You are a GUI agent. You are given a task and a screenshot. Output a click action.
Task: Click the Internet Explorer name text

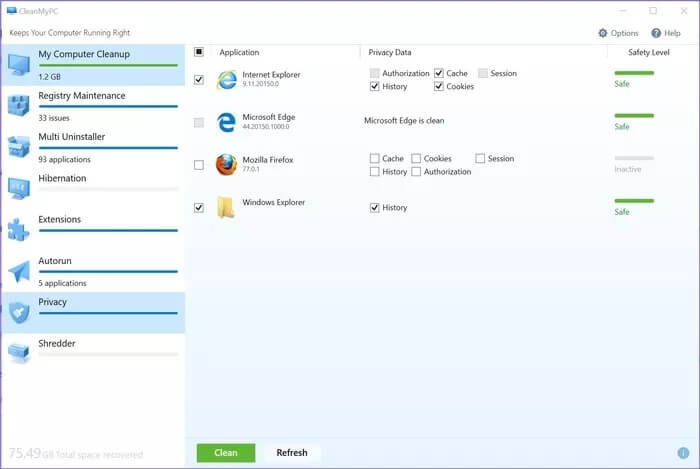(x=271, y=75)
